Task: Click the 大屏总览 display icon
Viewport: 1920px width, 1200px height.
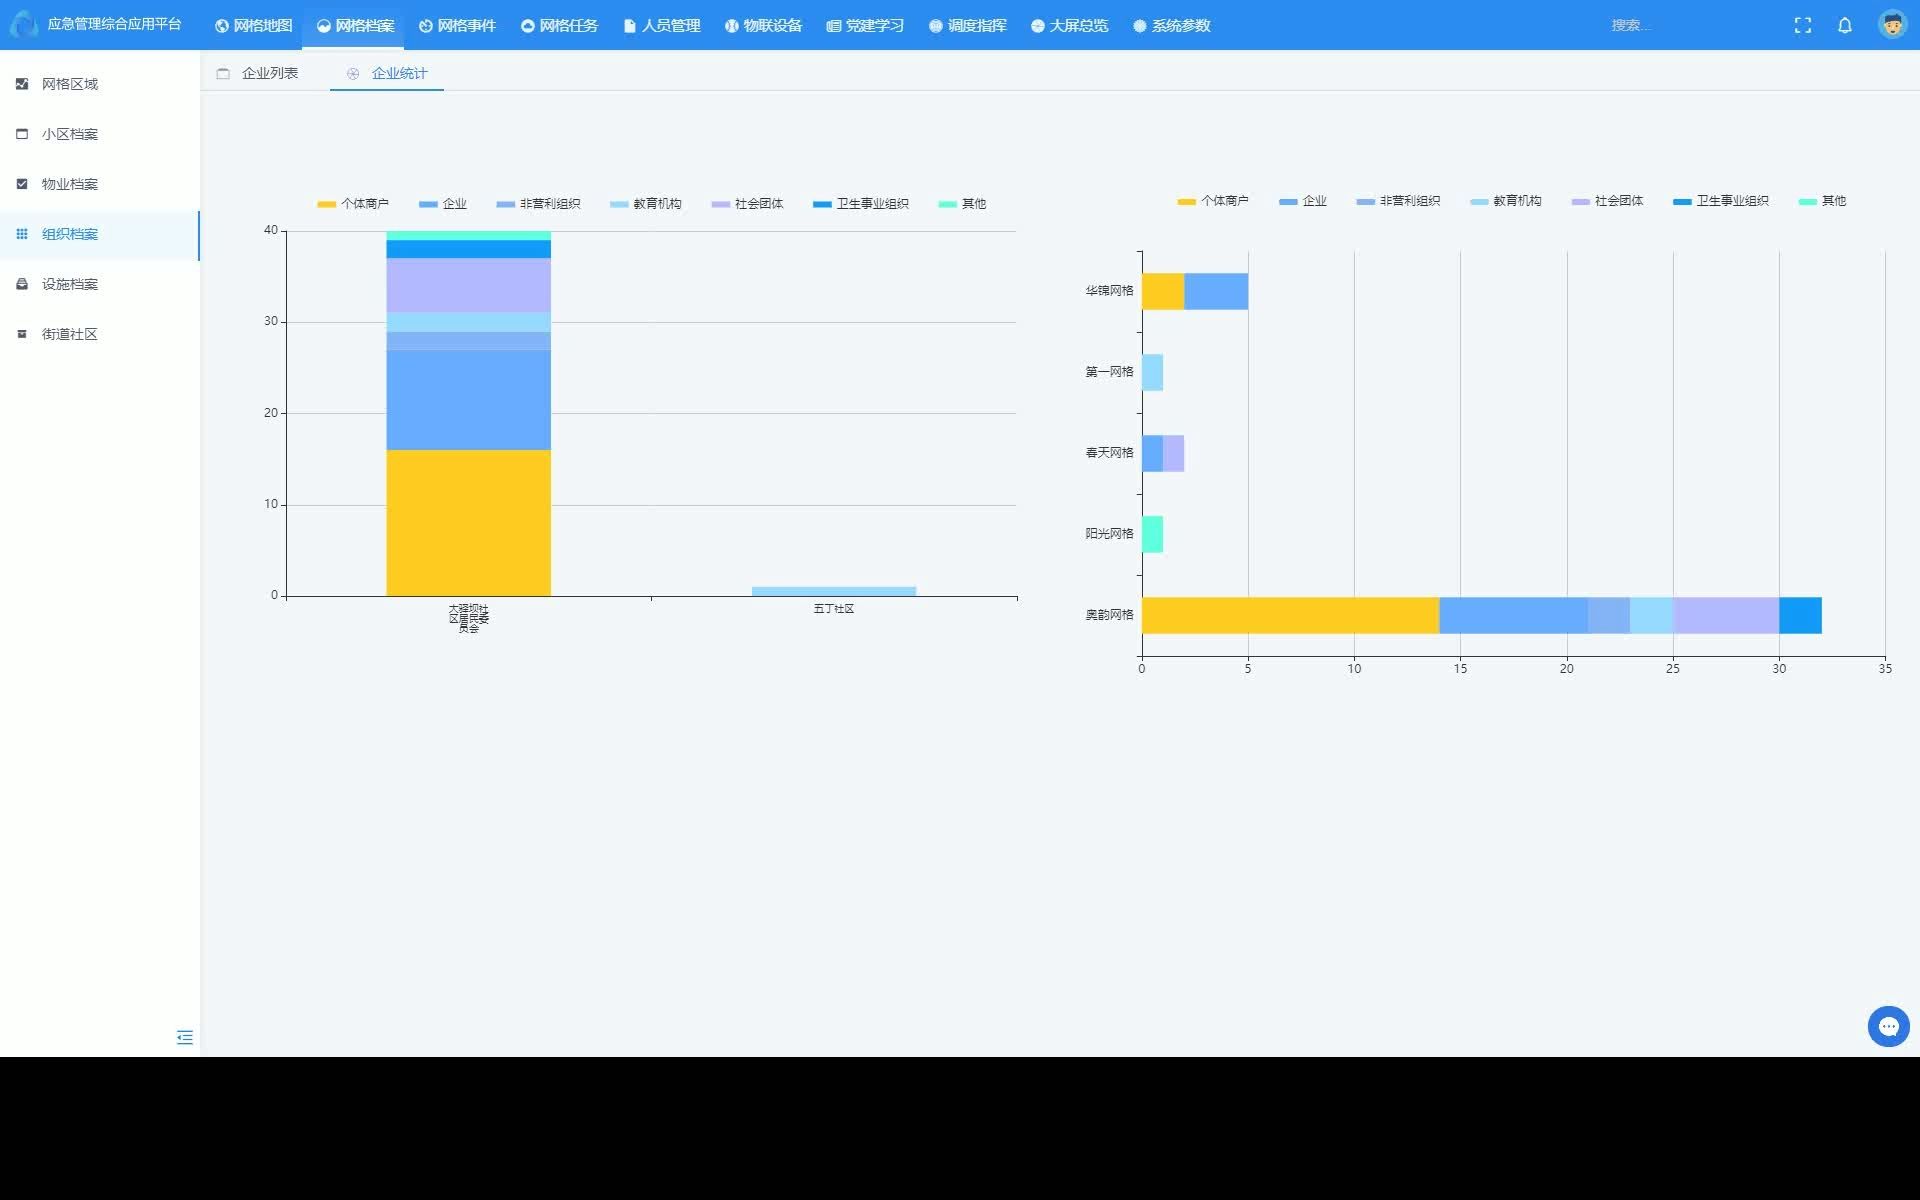Action: pyautogui.click(x=1037, y=24)
